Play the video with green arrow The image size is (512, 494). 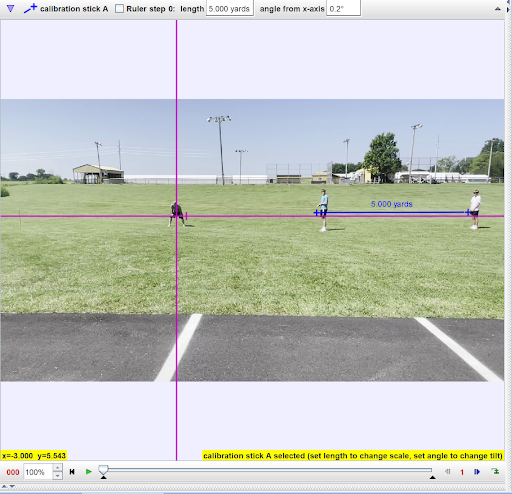coord(89,472)
